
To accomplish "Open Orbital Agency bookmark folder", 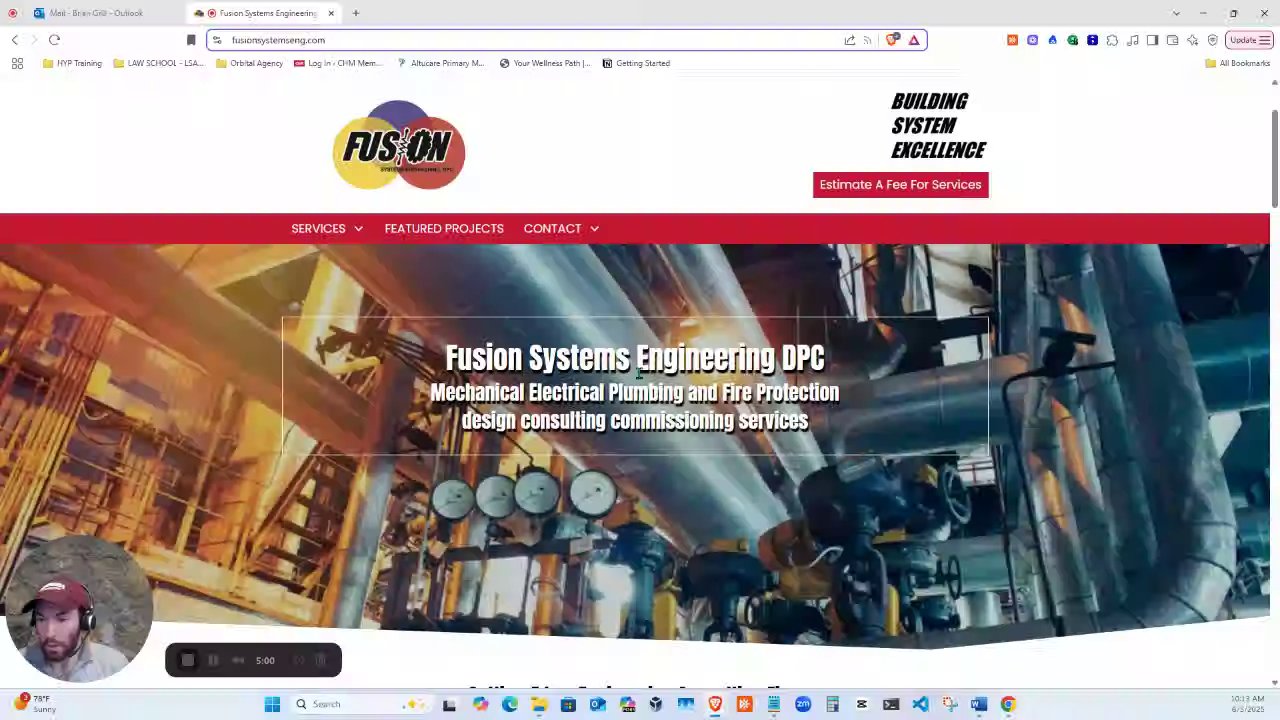I will click(250, 63).
